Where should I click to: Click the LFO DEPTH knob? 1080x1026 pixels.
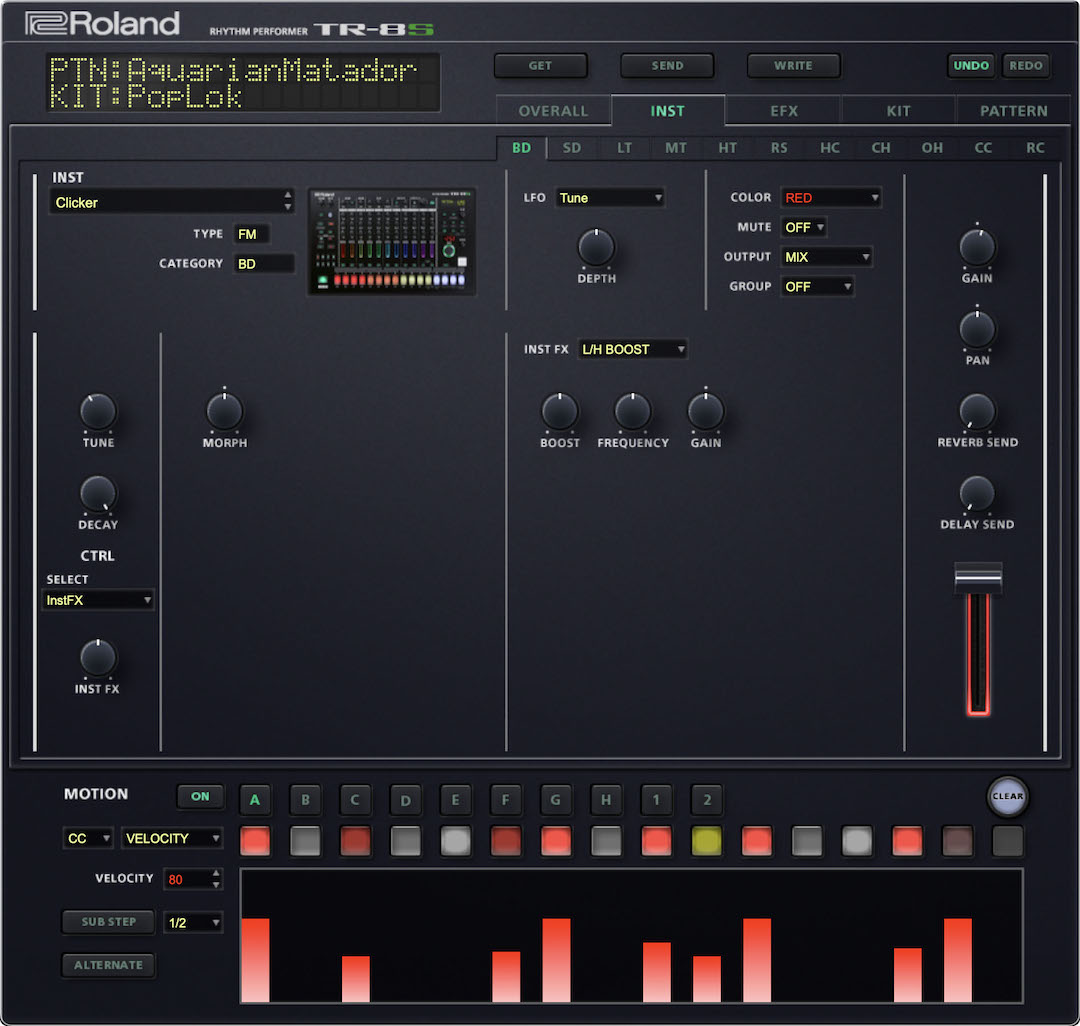596,247
